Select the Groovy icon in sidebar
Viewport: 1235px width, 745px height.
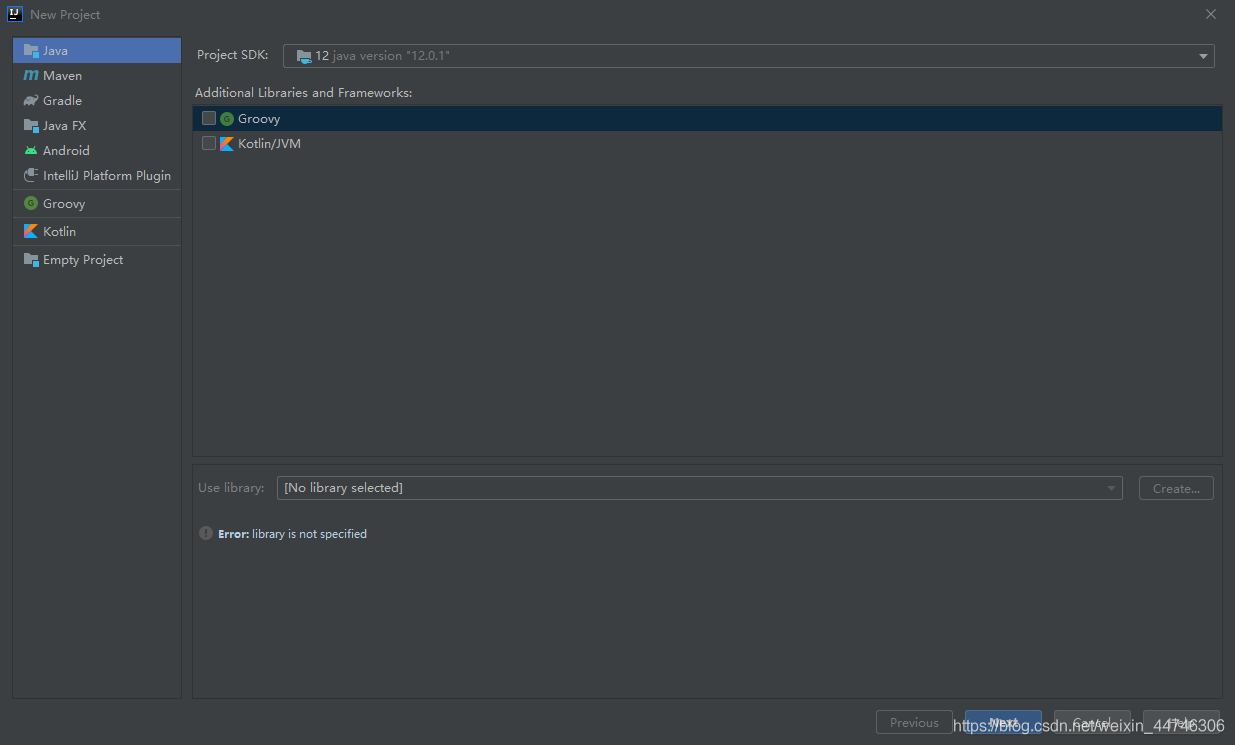click(x=31, y=203)
